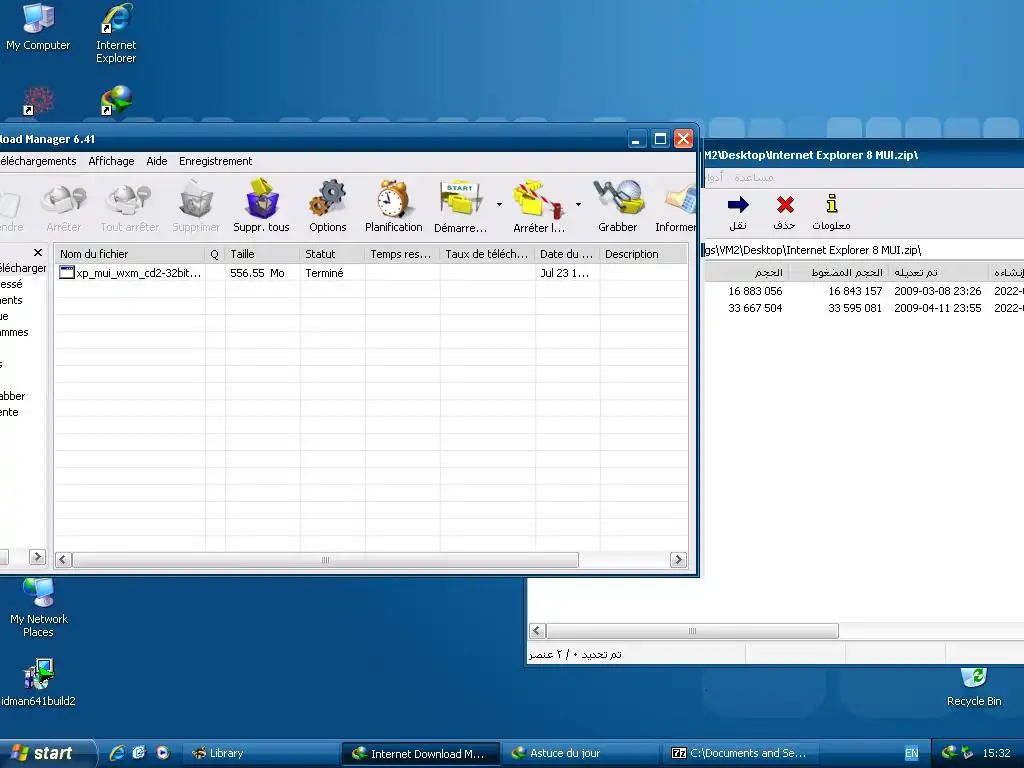Image resolution: width=1024 pixels, height=768 pixels.
Task: Click Supprimer trash icon in IDM
Action: 196,208
